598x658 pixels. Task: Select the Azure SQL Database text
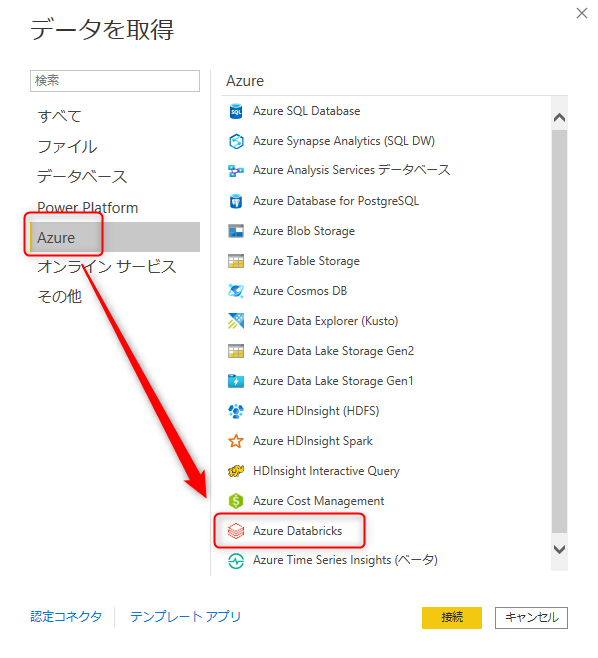(x=306, y=111)
